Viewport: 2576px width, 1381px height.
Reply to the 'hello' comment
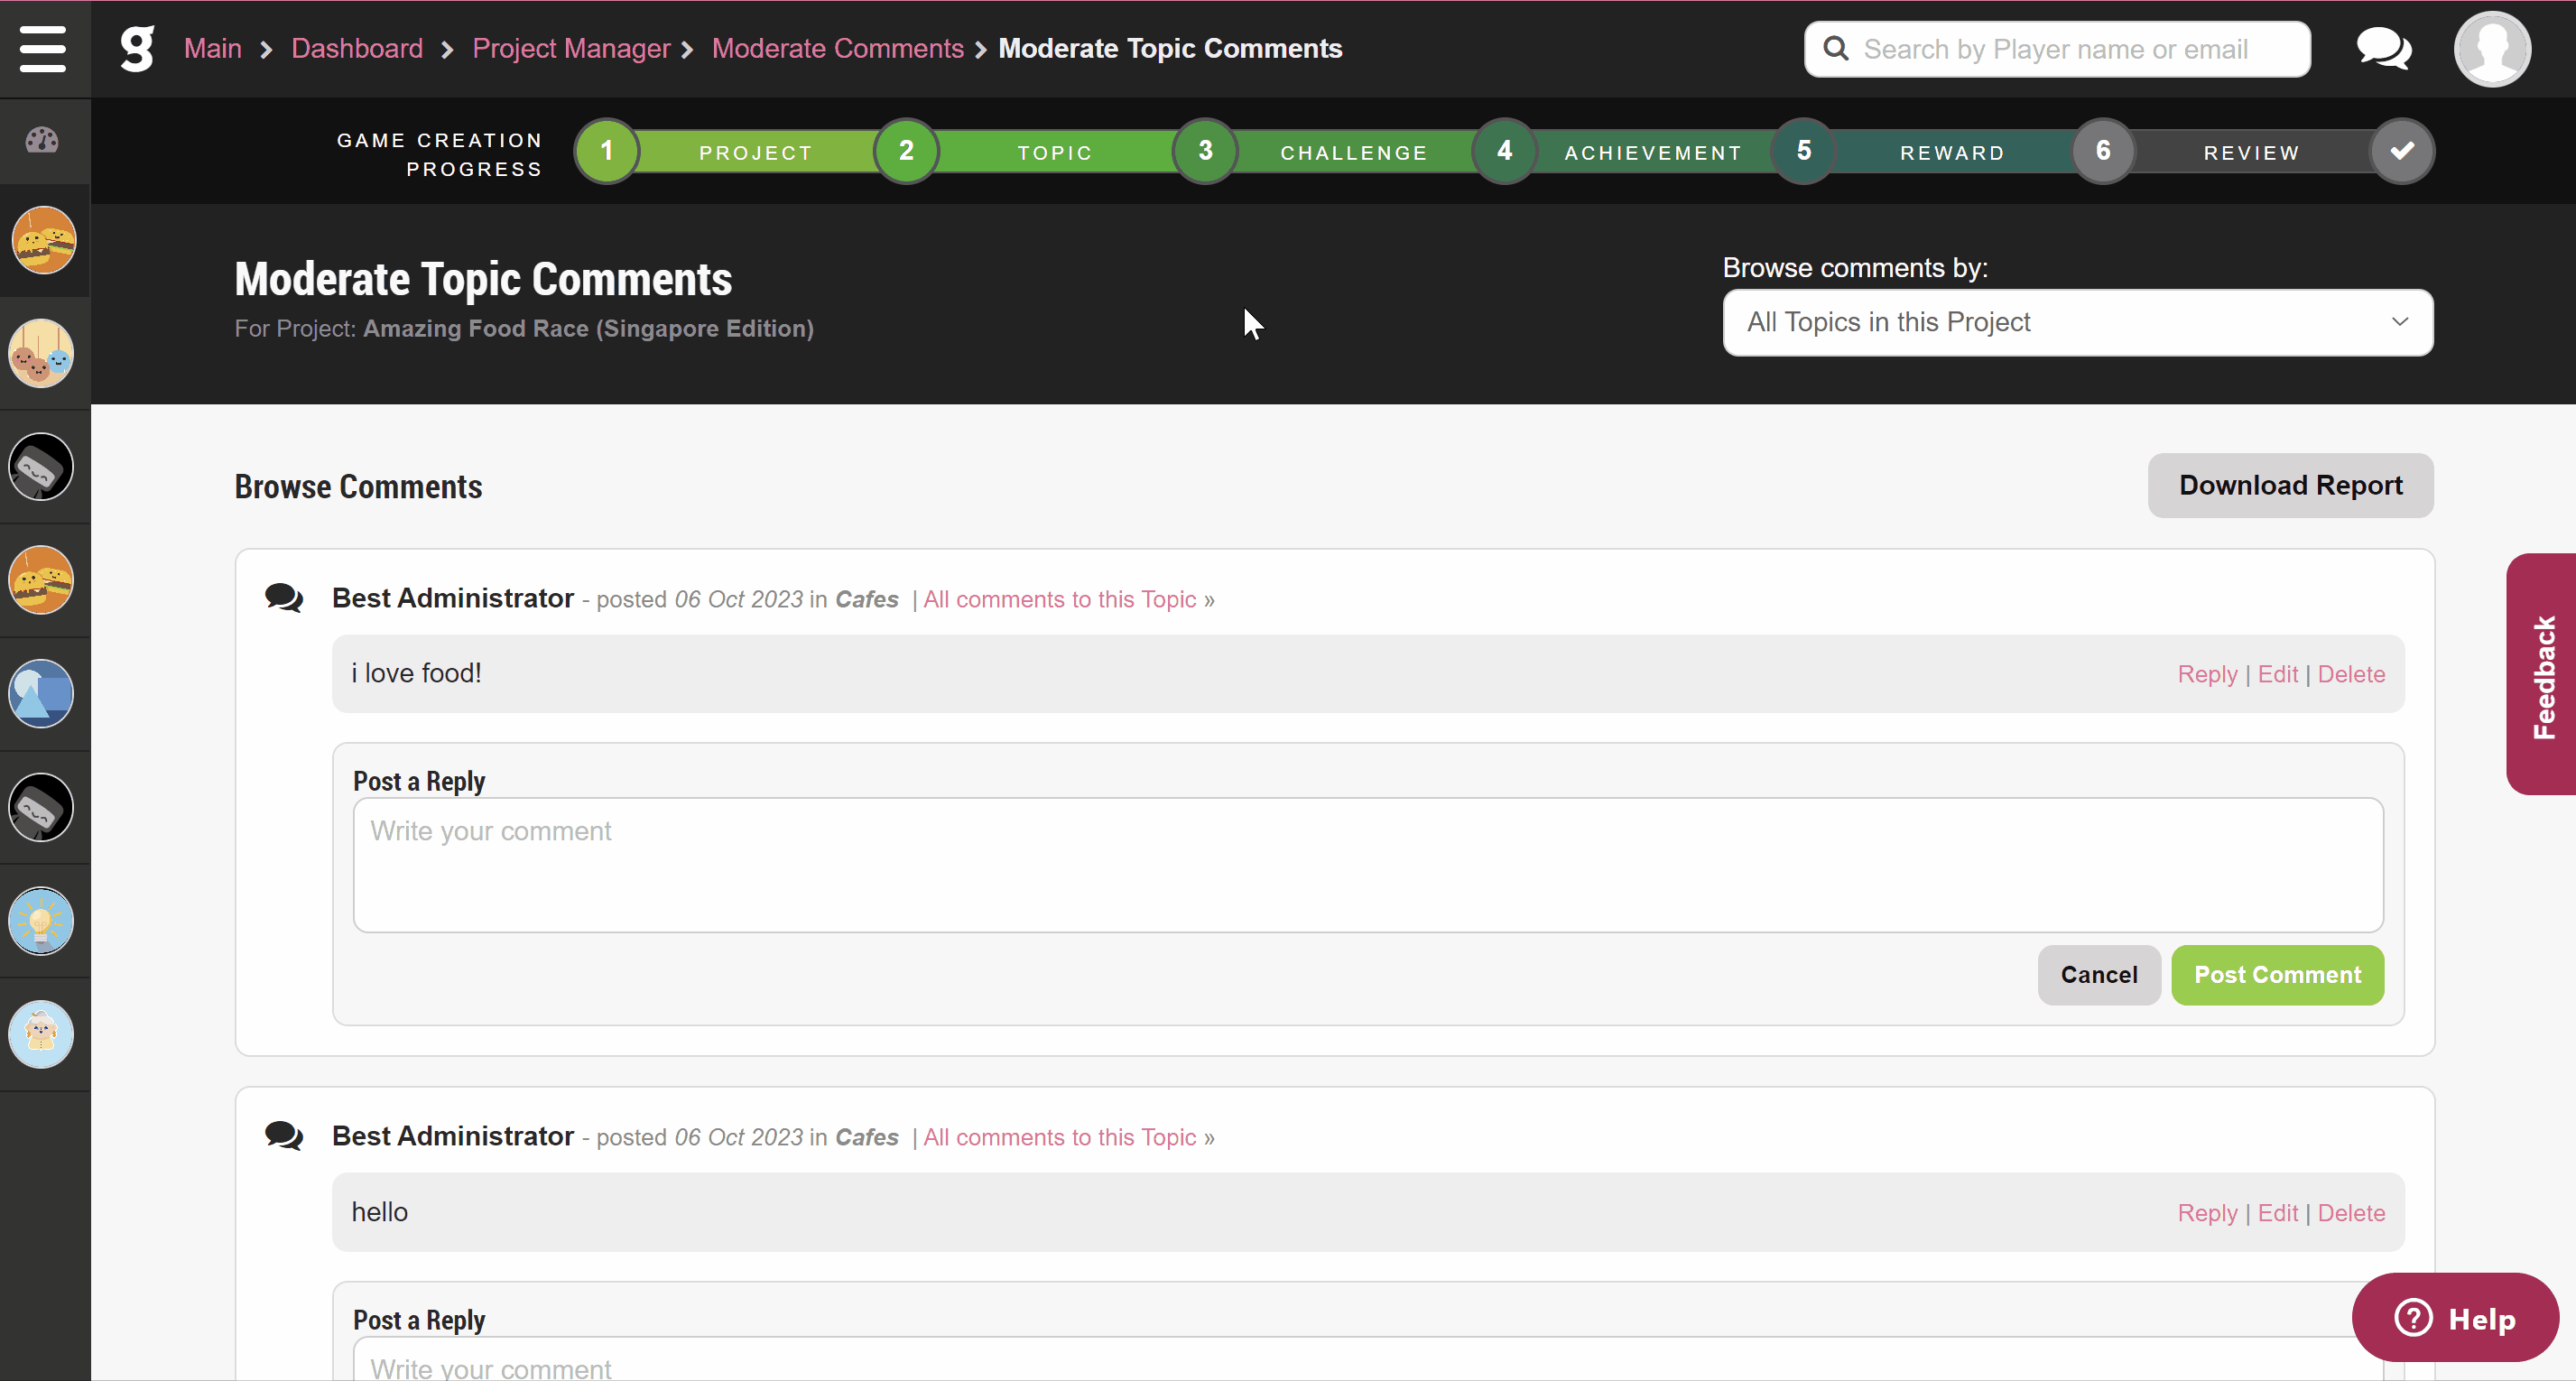pos(2207,1213)
